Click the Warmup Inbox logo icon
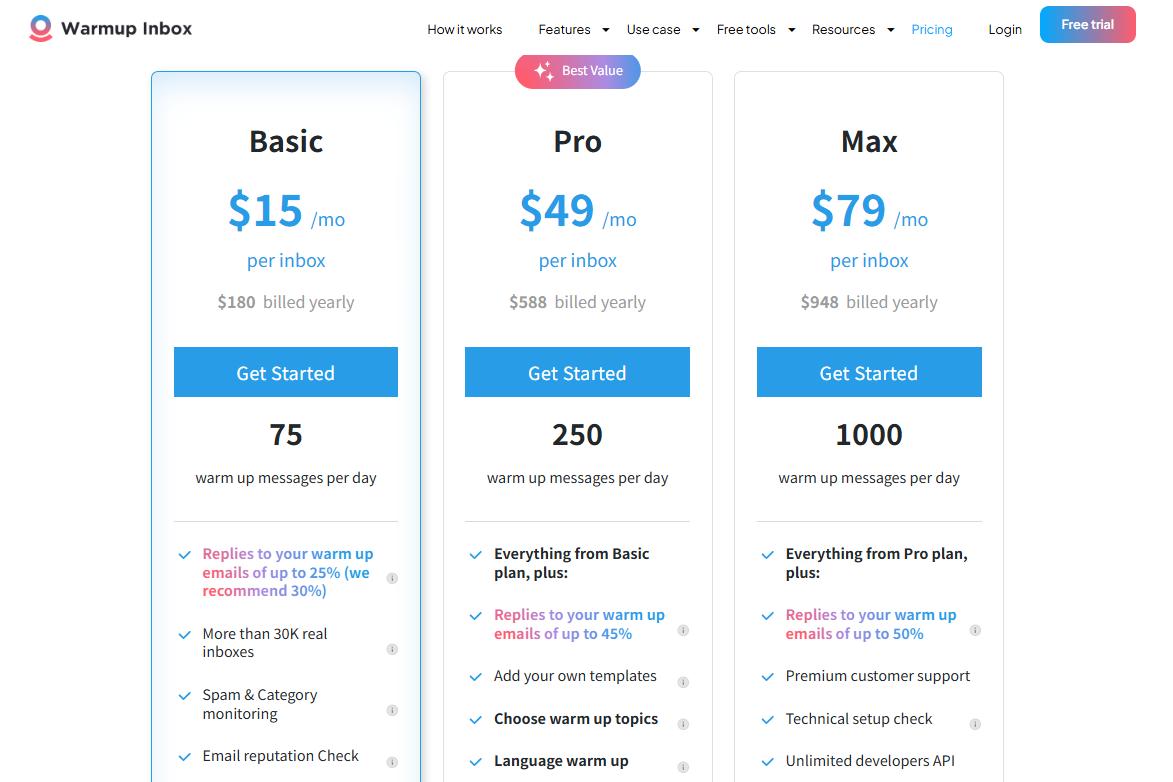 pyautogui.click(x=40, y=28)
